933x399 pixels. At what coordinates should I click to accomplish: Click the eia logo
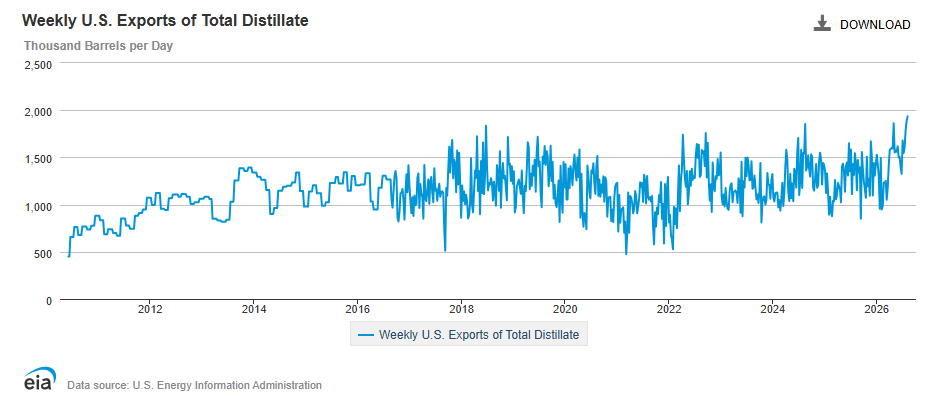coord(40,378)
